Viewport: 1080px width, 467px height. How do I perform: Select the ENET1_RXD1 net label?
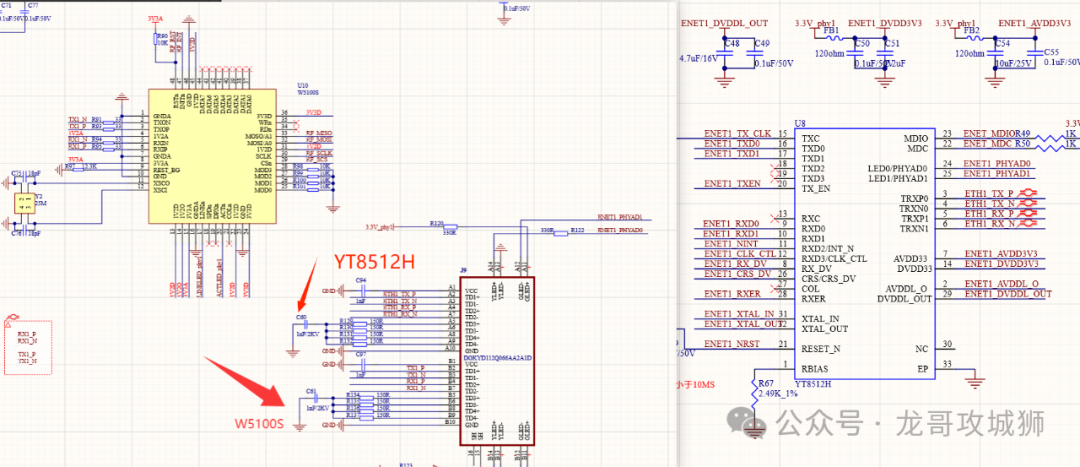[731, 234]
